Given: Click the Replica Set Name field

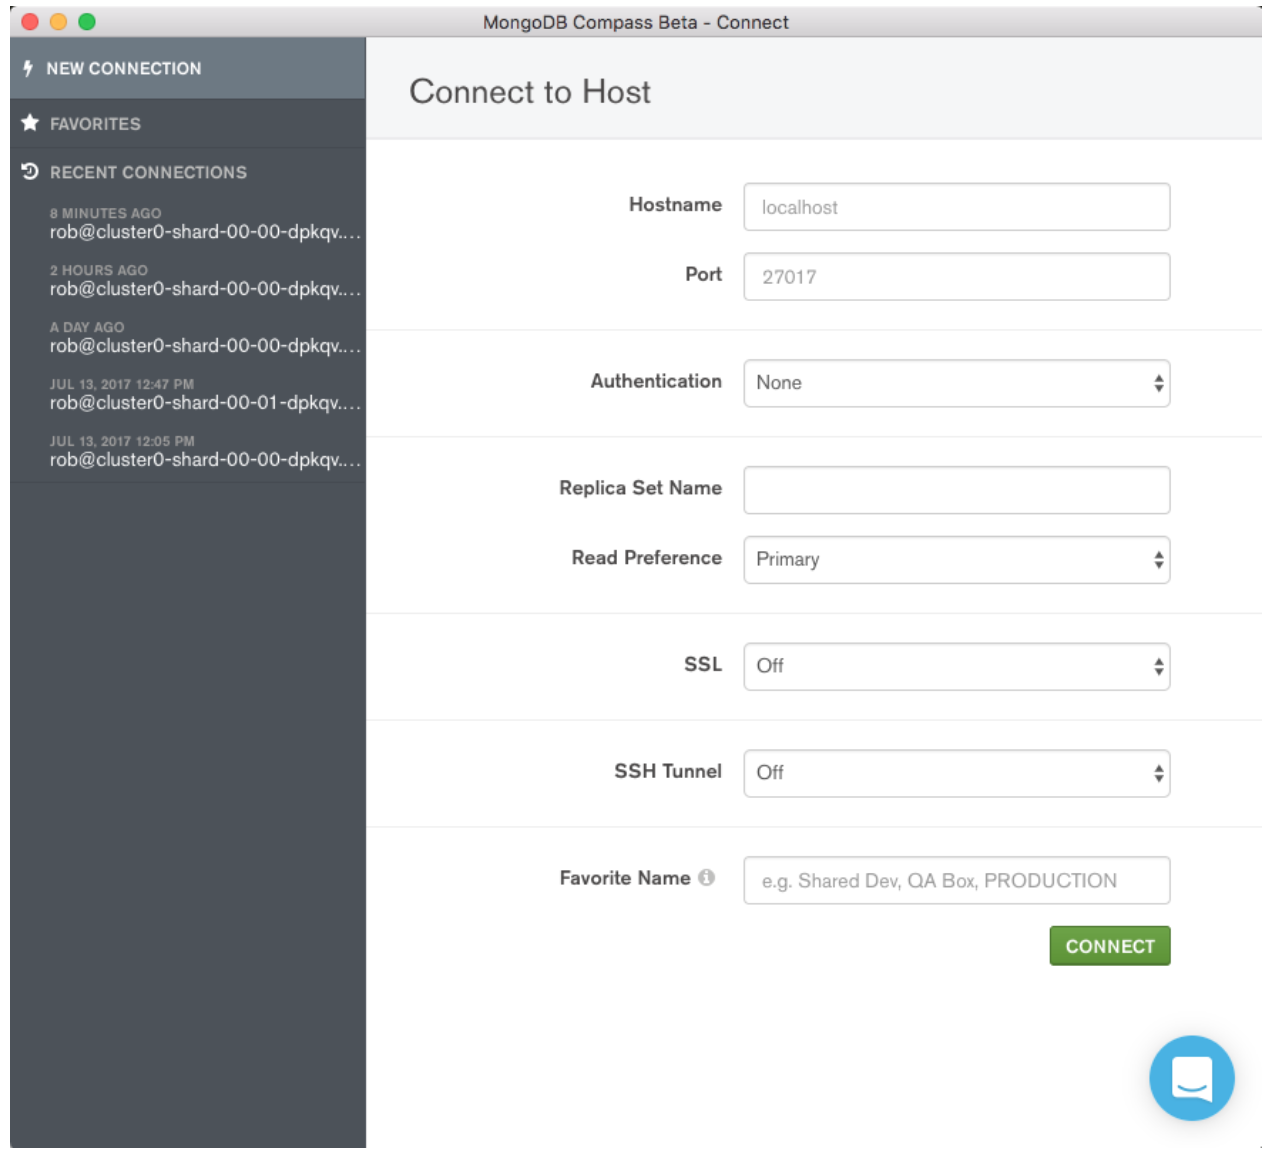Looking at the screenshot, I should coord(956,490).
